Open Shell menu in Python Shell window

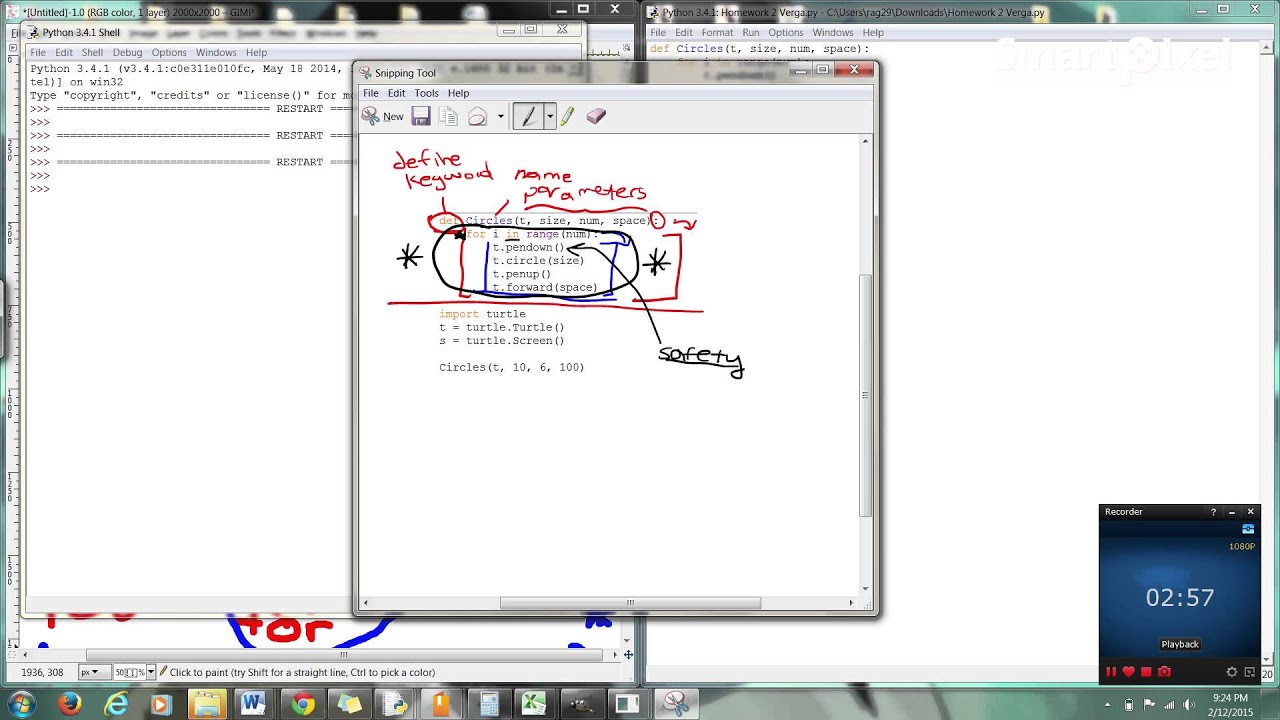(x=92, y=52)
